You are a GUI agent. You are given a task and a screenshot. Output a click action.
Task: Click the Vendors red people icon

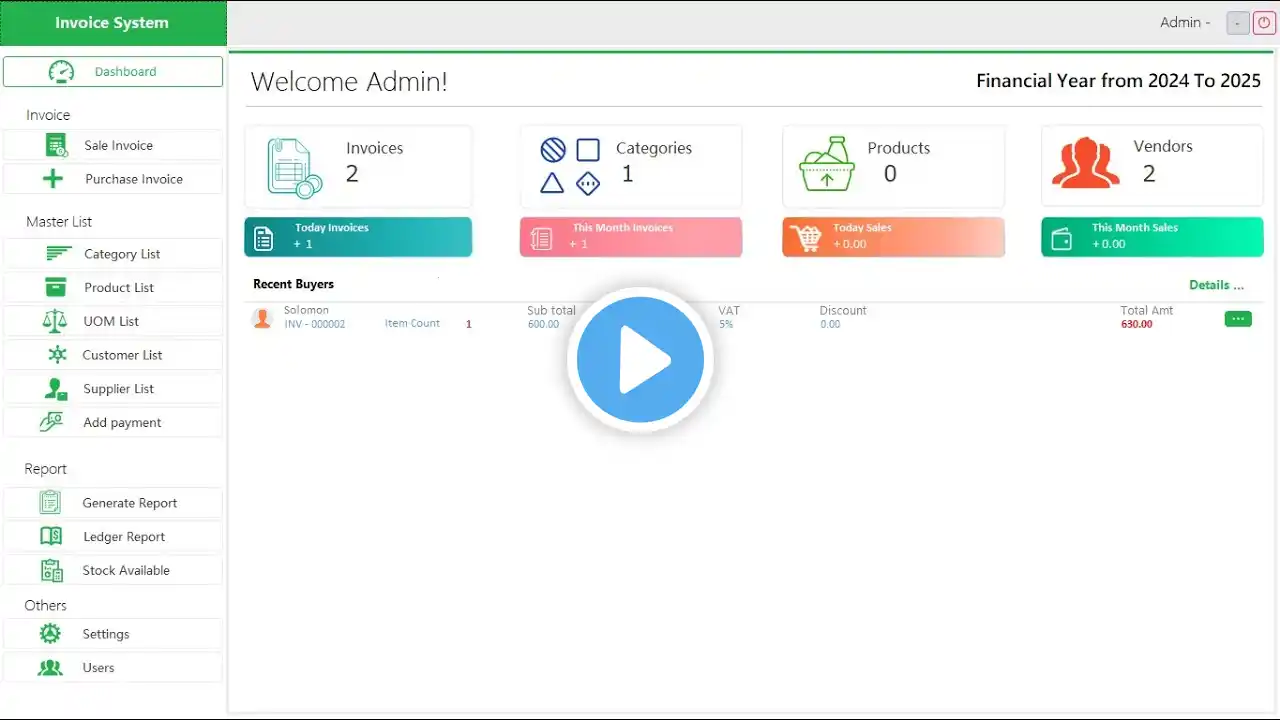1086,164
